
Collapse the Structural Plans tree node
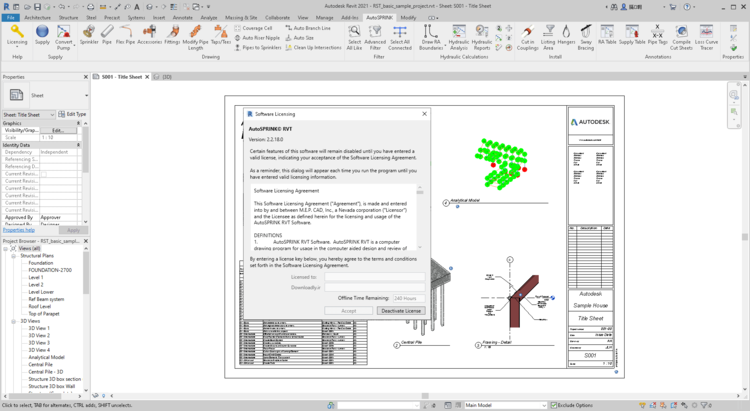point(14,256)
